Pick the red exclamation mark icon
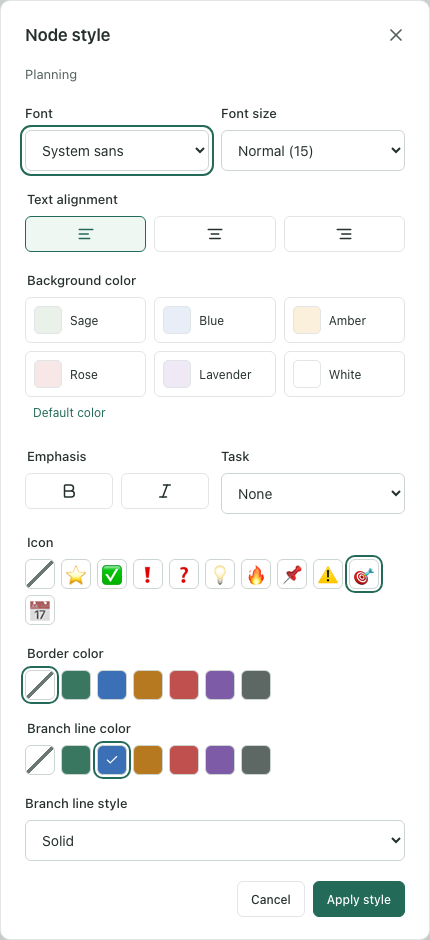430x940 pixels. pyautogui.click(x=148, y=574)
